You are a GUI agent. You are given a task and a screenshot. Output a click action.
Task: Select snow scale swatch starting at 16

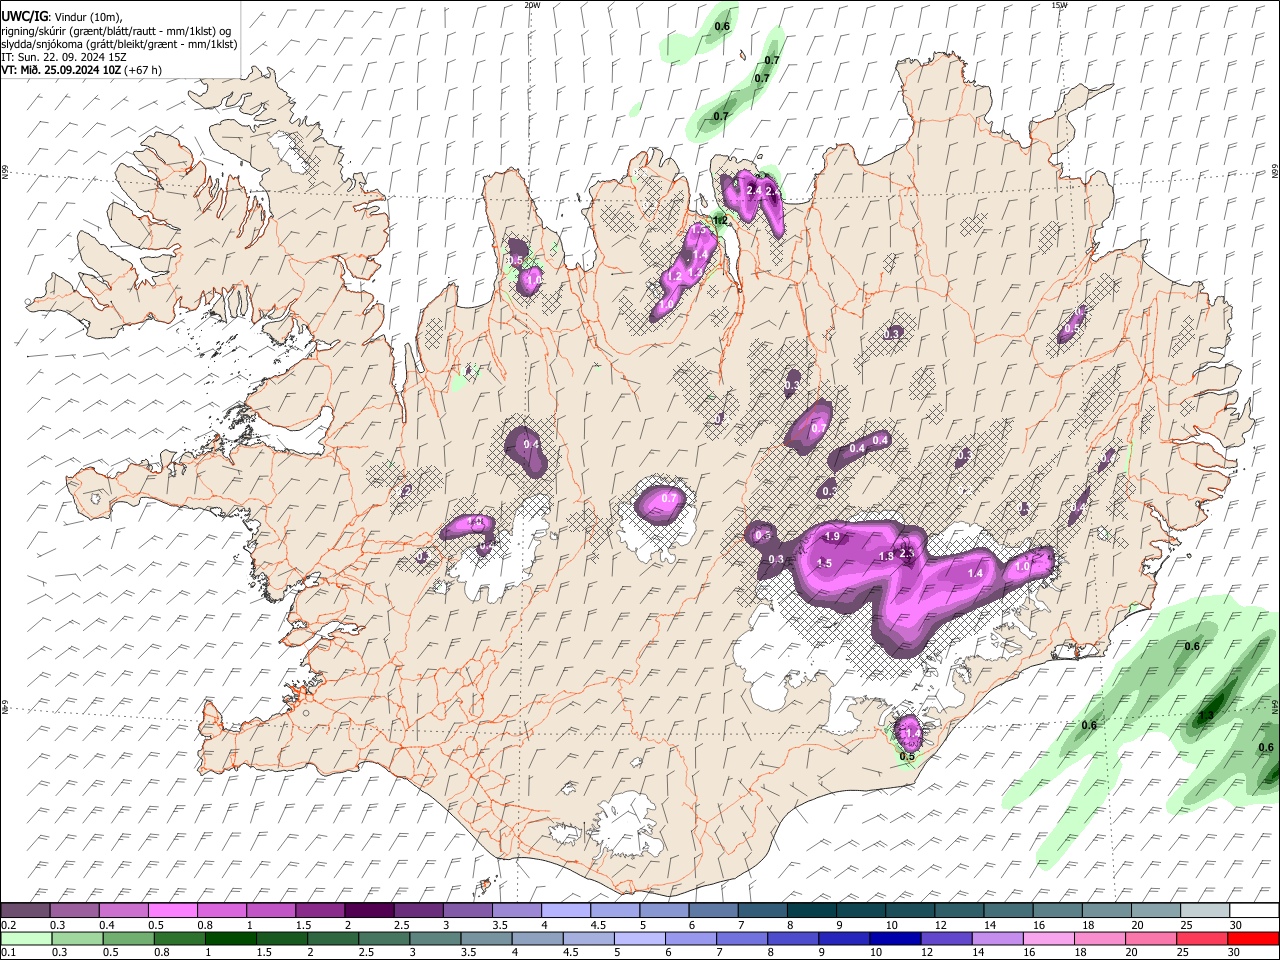point(1057,911)
